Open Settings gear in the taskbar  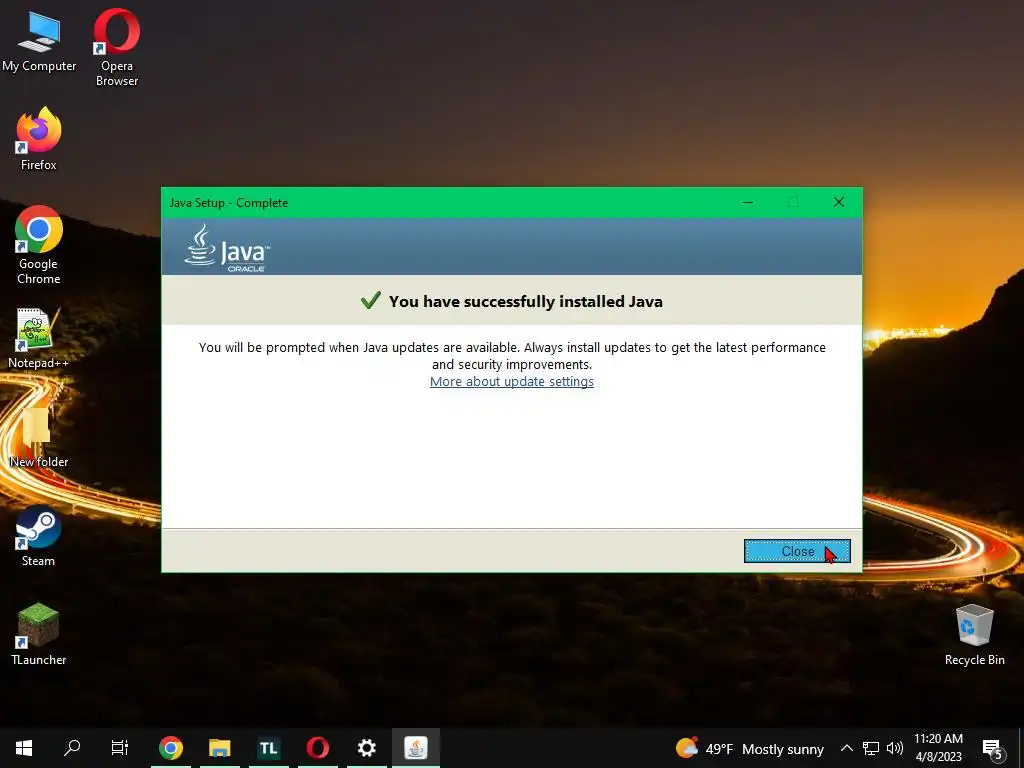coord(366,748)
